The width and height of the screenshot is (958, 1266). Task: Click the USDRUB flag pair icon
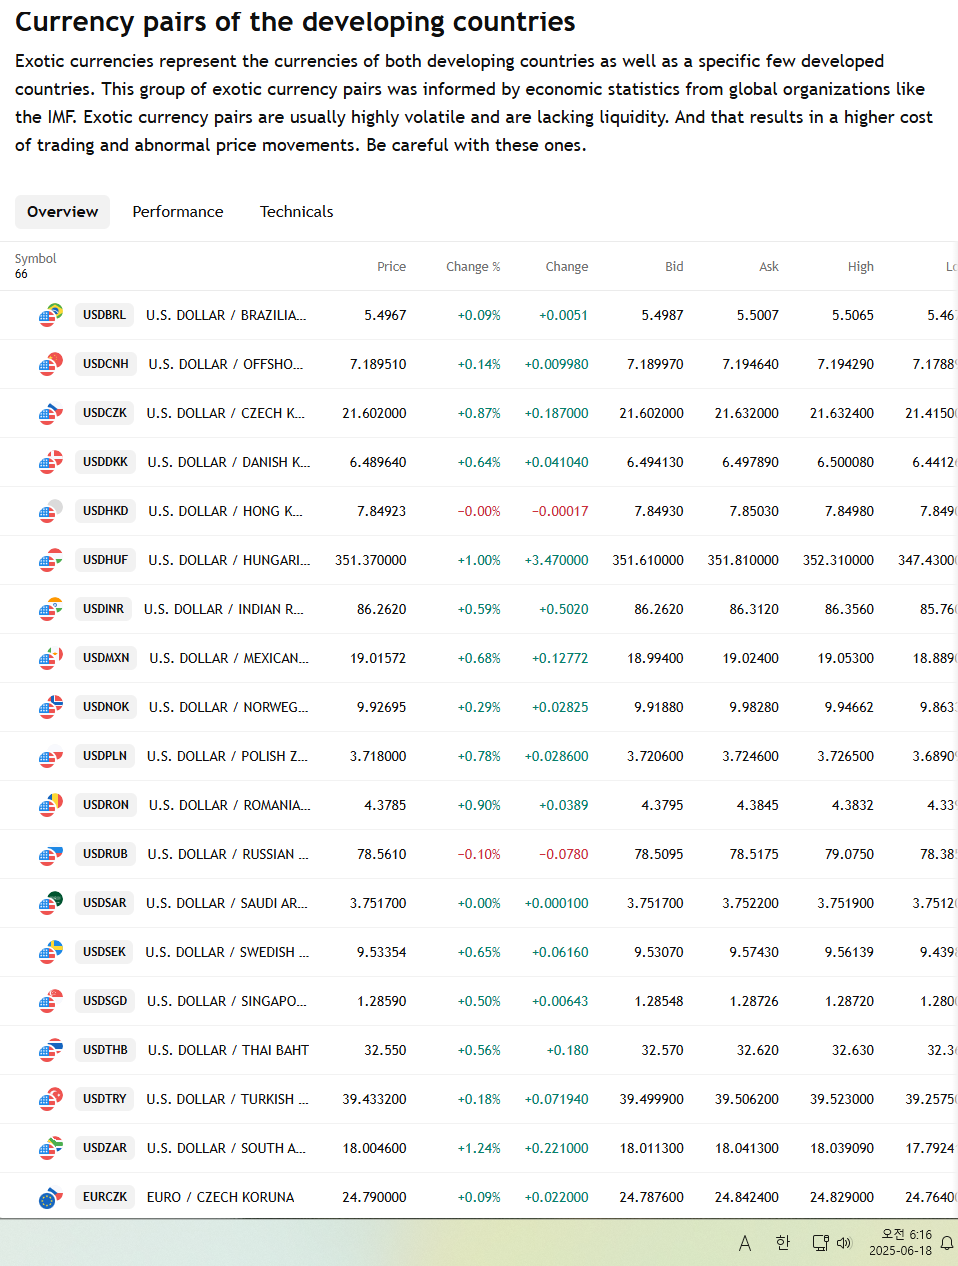click(51, 854)
